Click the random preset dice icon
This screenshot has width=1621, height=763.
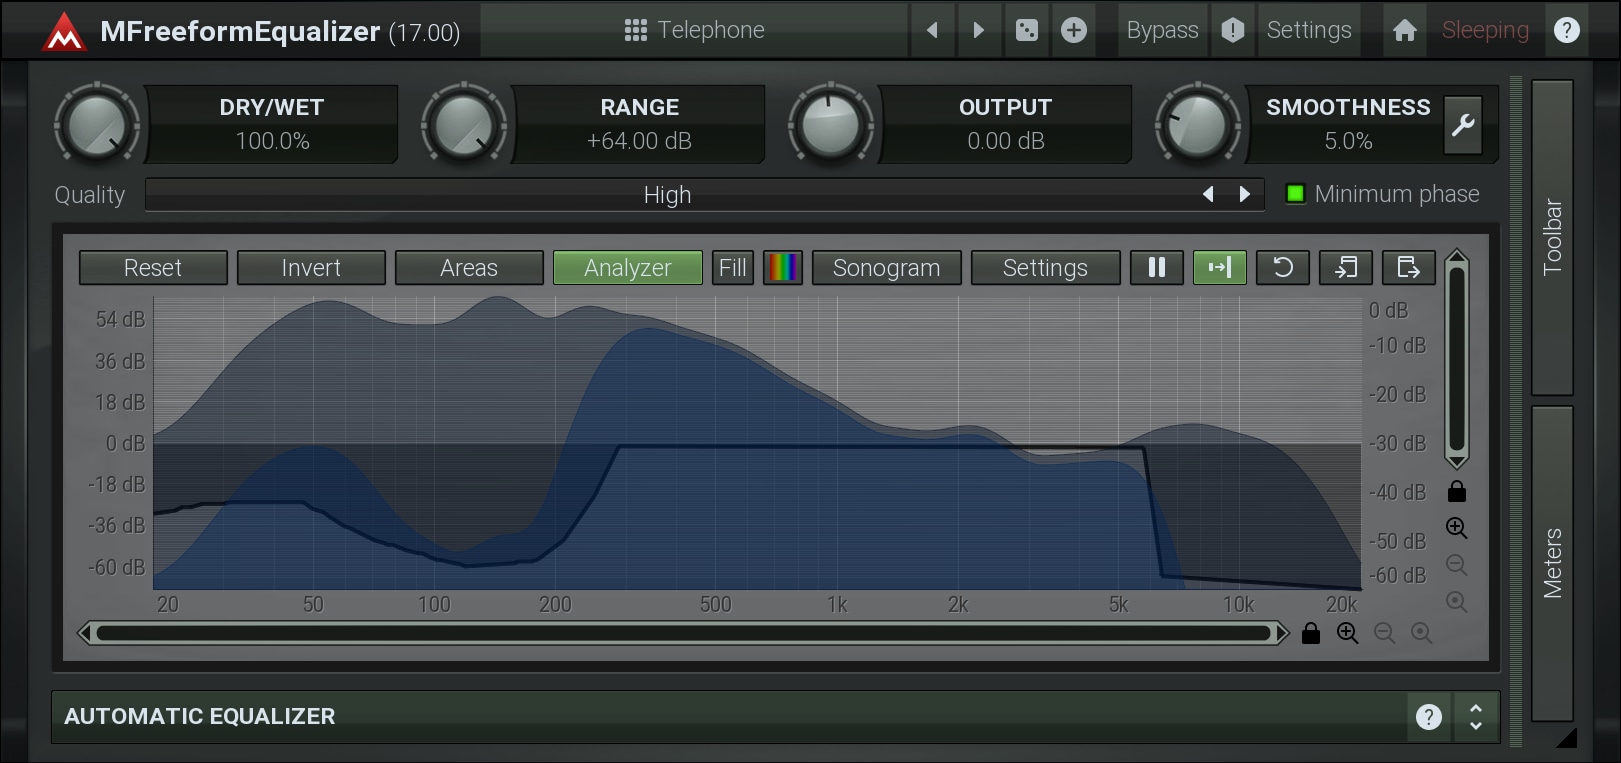(x=1026, y=30)
